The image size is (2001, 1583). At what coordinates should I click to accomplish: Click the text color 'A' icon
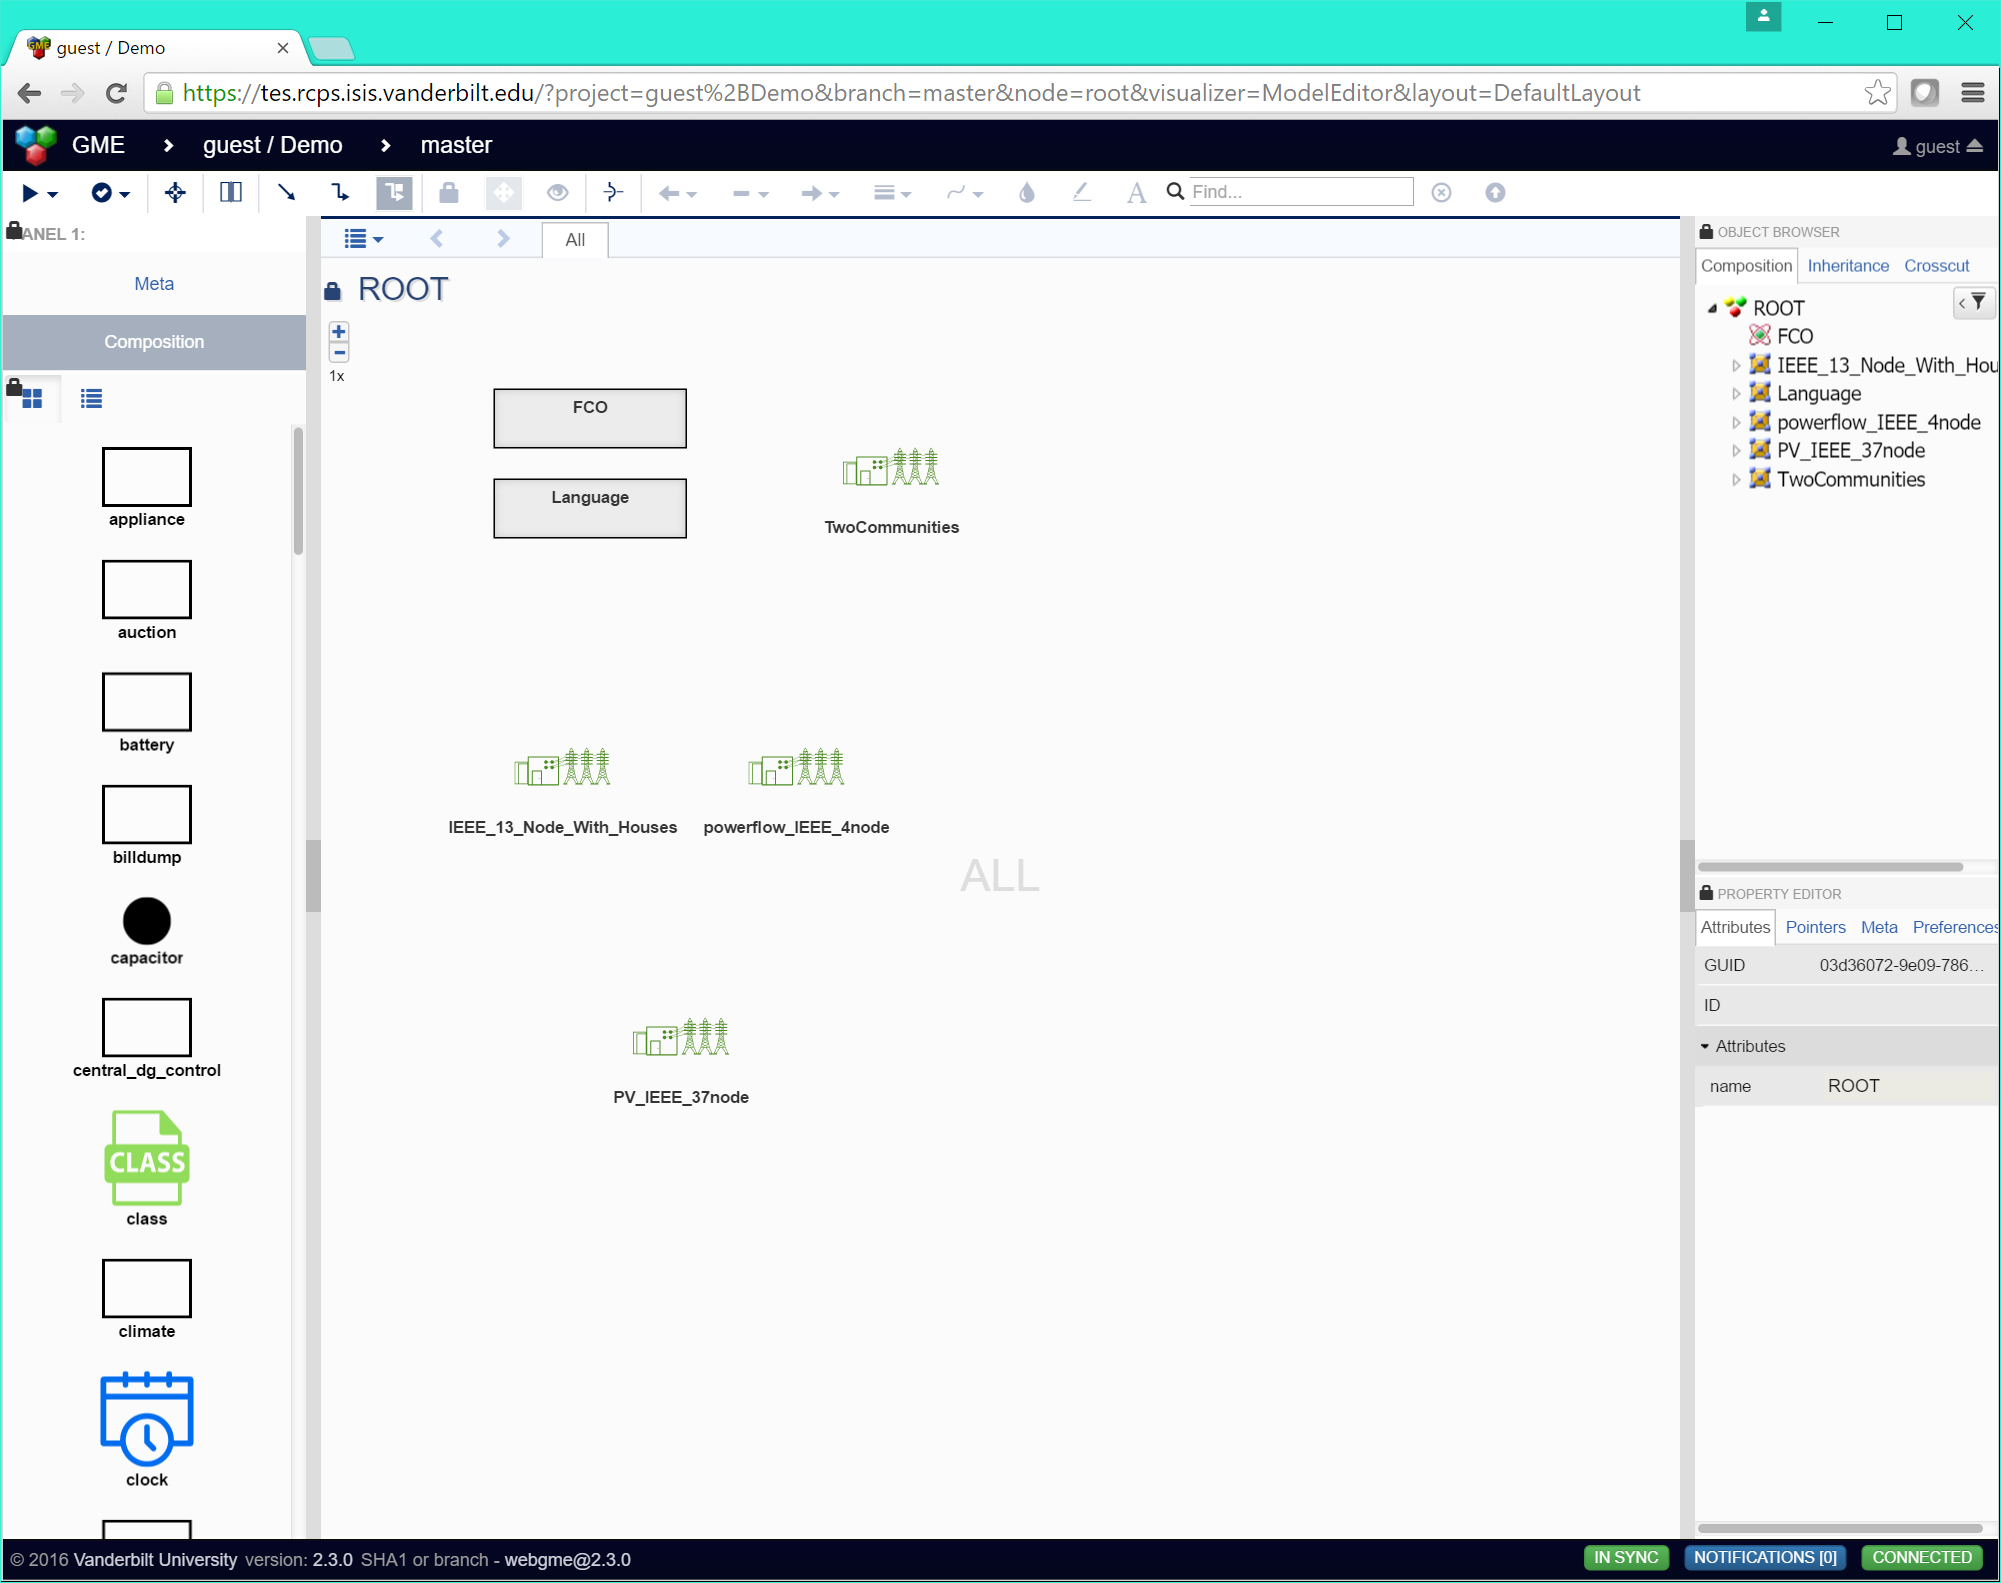(x=1135, y=192)
